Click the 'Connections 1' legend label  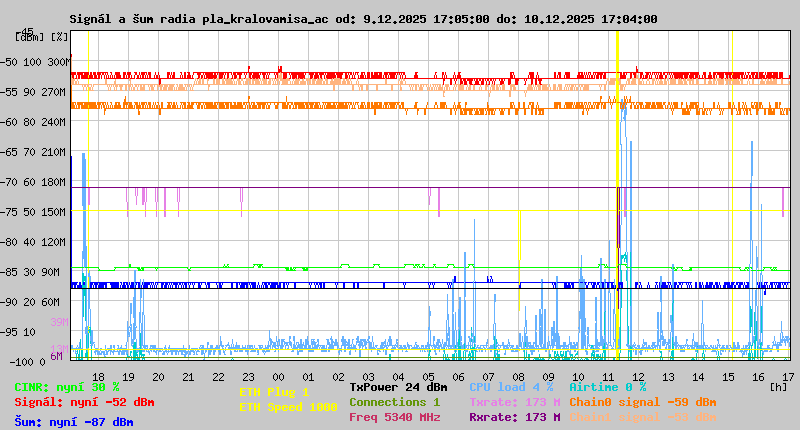pos(394,402)
